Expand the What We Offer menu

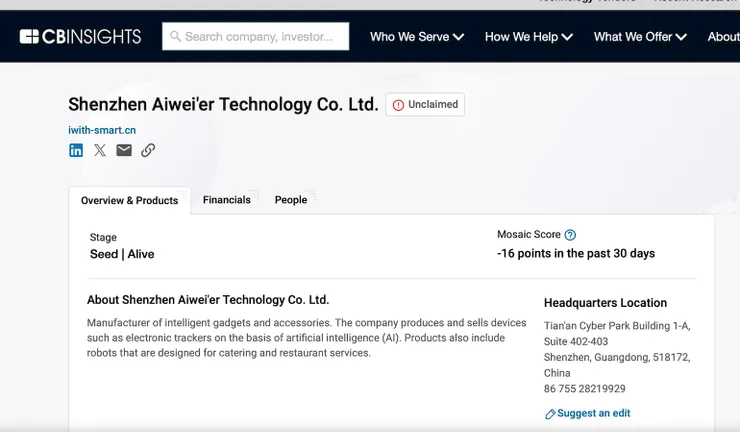click(x=640, y=37)
